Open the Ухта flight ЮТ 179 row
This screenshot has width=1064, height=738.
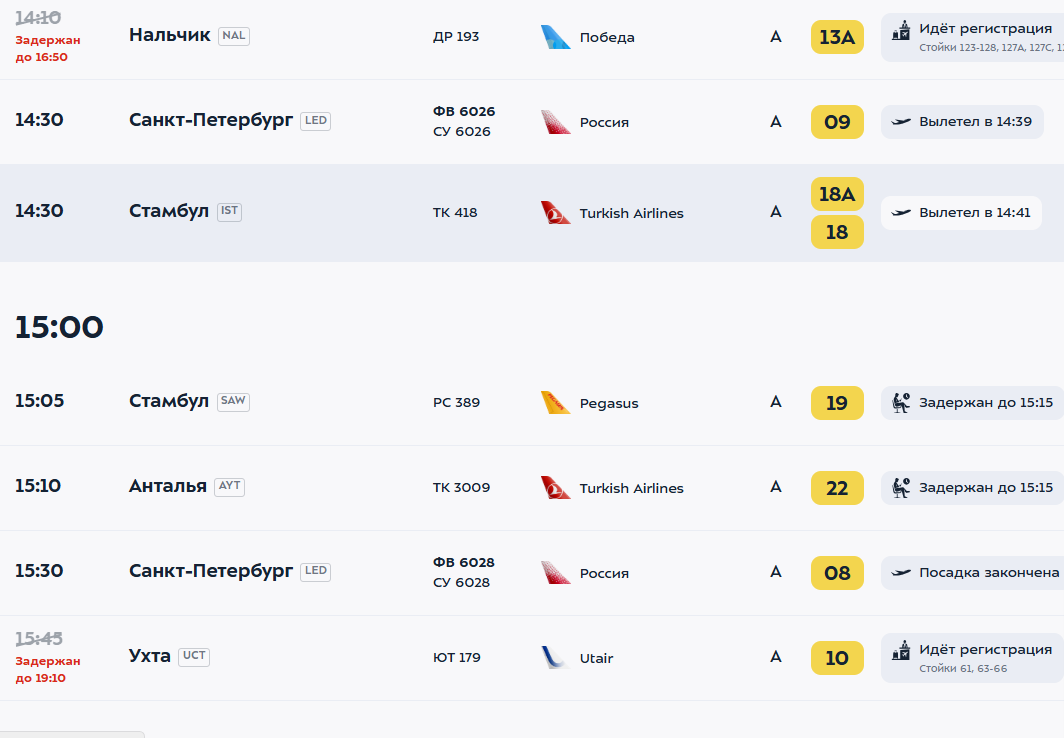point(532,658)
